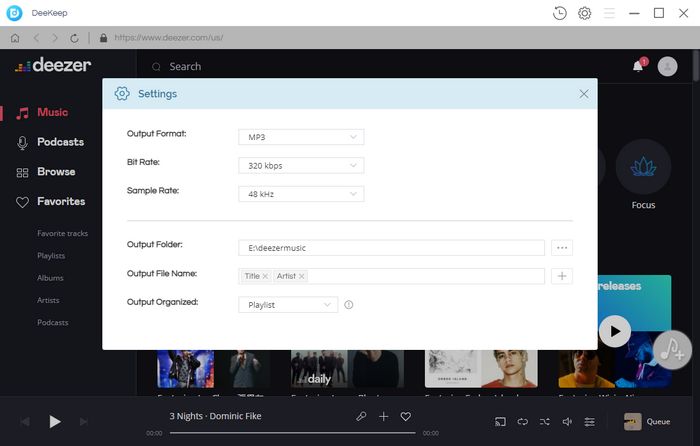Open the Queue
Viewport: 700px width, 446px height.
pos(647,422)
